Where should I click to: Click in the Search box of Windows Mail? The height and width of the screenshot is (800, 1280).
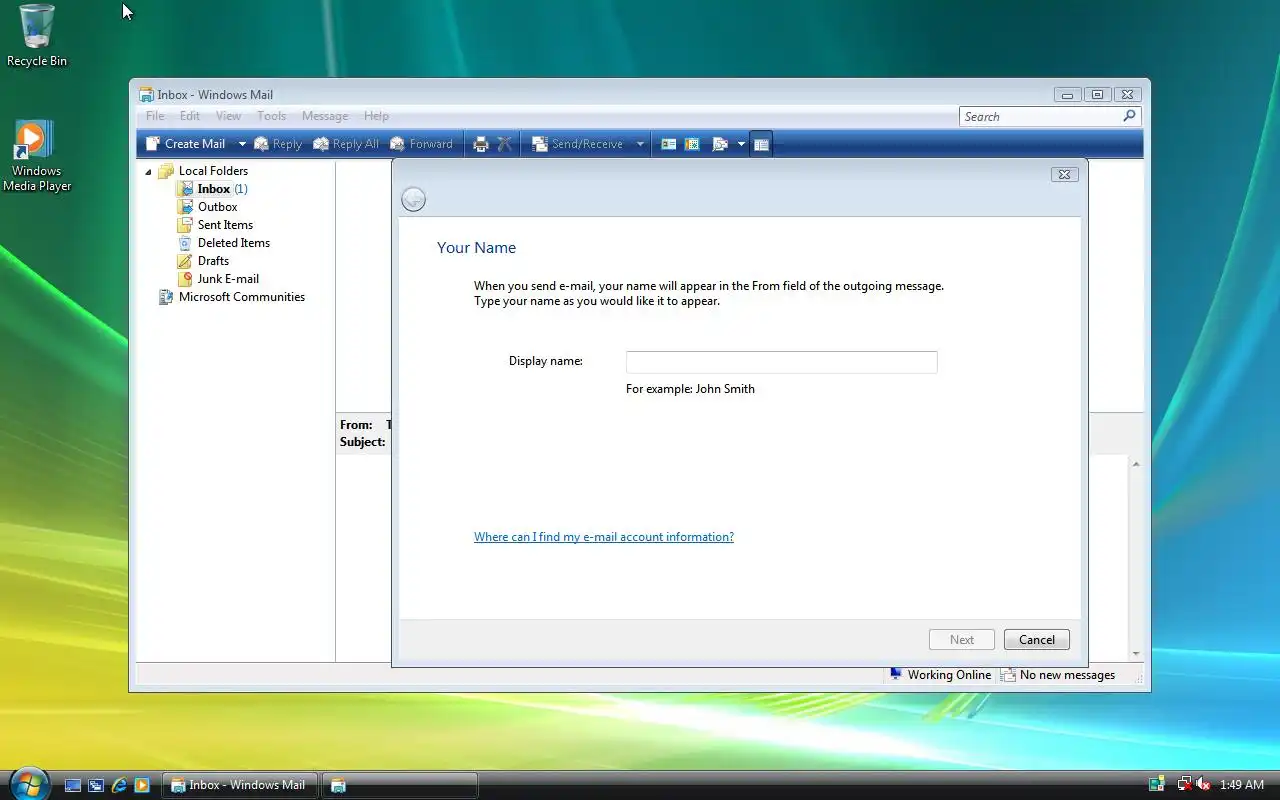tap(1040, 116)
